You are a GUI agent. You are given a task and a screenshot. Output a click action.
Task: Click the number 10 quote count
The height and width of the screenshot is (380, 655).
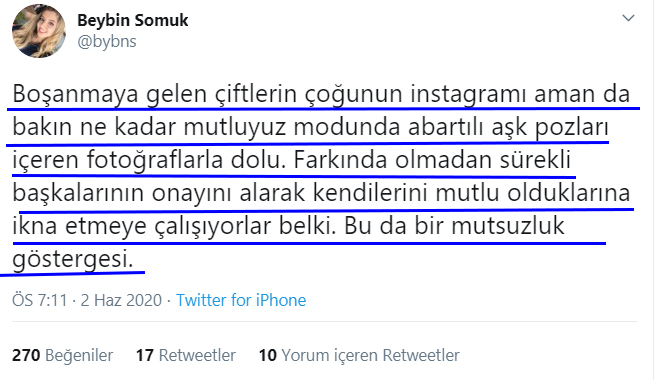(267, 355)
